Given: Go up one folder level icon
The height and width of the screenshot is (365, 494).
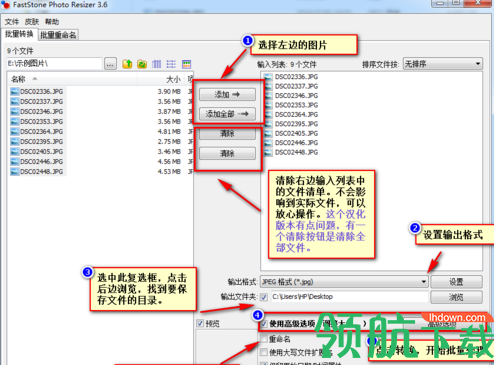Looking at the screenshot, I should tap(127, 64).
